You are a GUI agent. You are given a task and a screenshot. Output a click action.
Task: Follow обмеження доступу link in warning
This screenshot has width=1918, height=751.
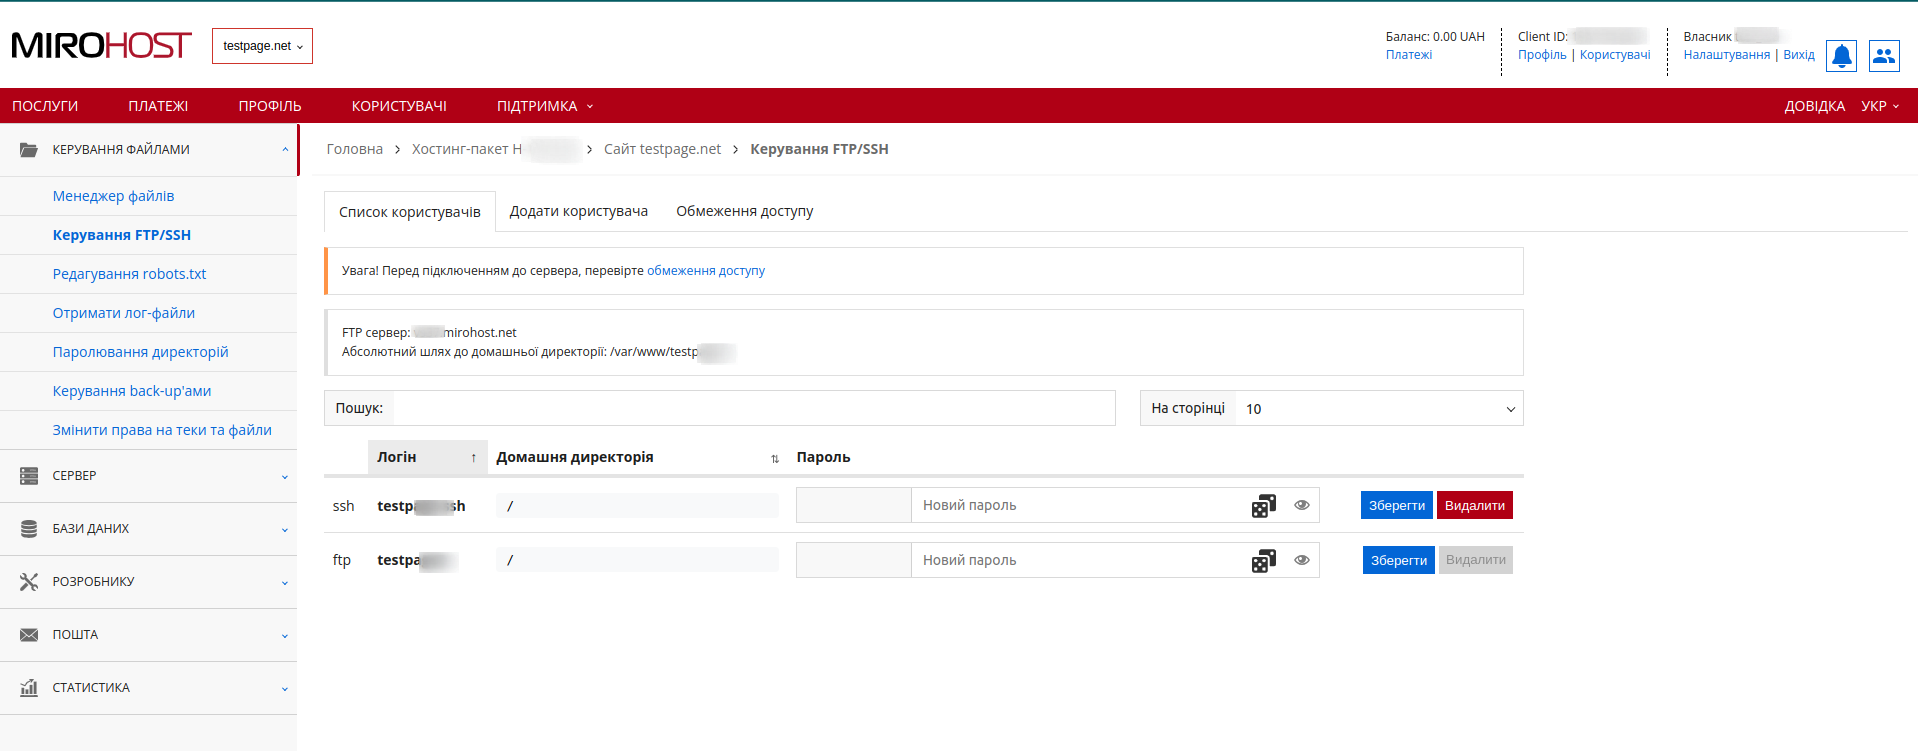point(706,271)
